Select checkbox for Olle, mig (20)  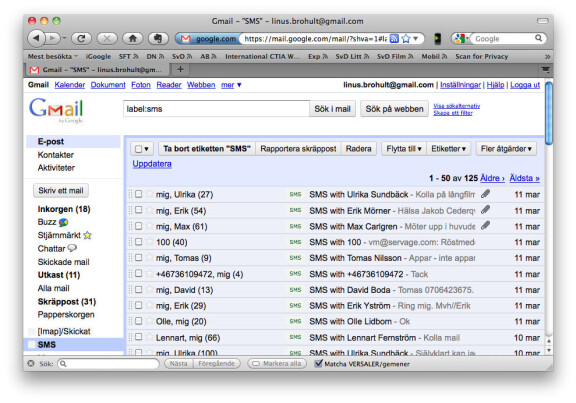coord(138,321)
